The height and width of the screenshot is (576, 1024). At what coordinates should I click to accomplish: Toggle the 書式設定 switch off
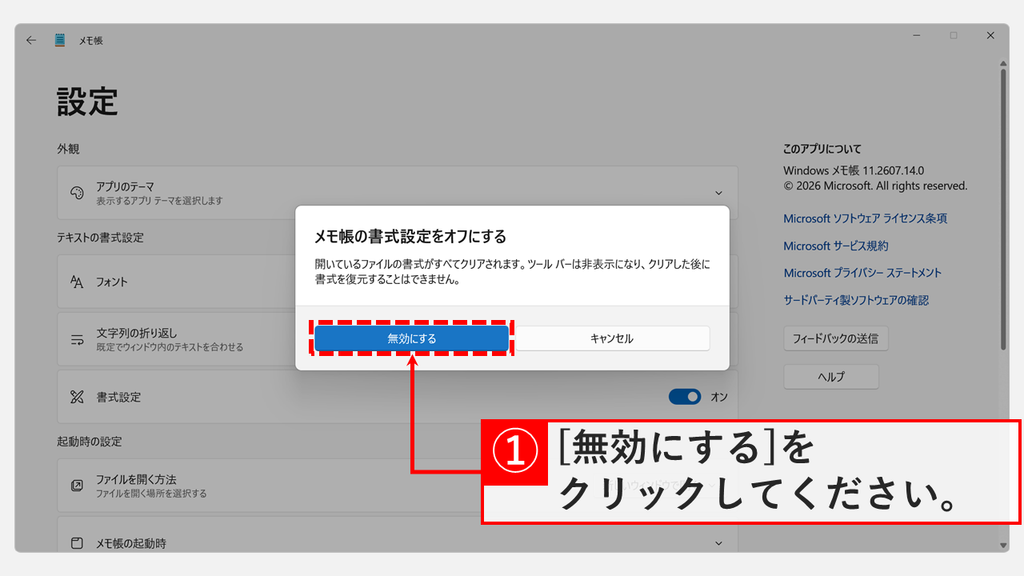click(x=684, y=397)
